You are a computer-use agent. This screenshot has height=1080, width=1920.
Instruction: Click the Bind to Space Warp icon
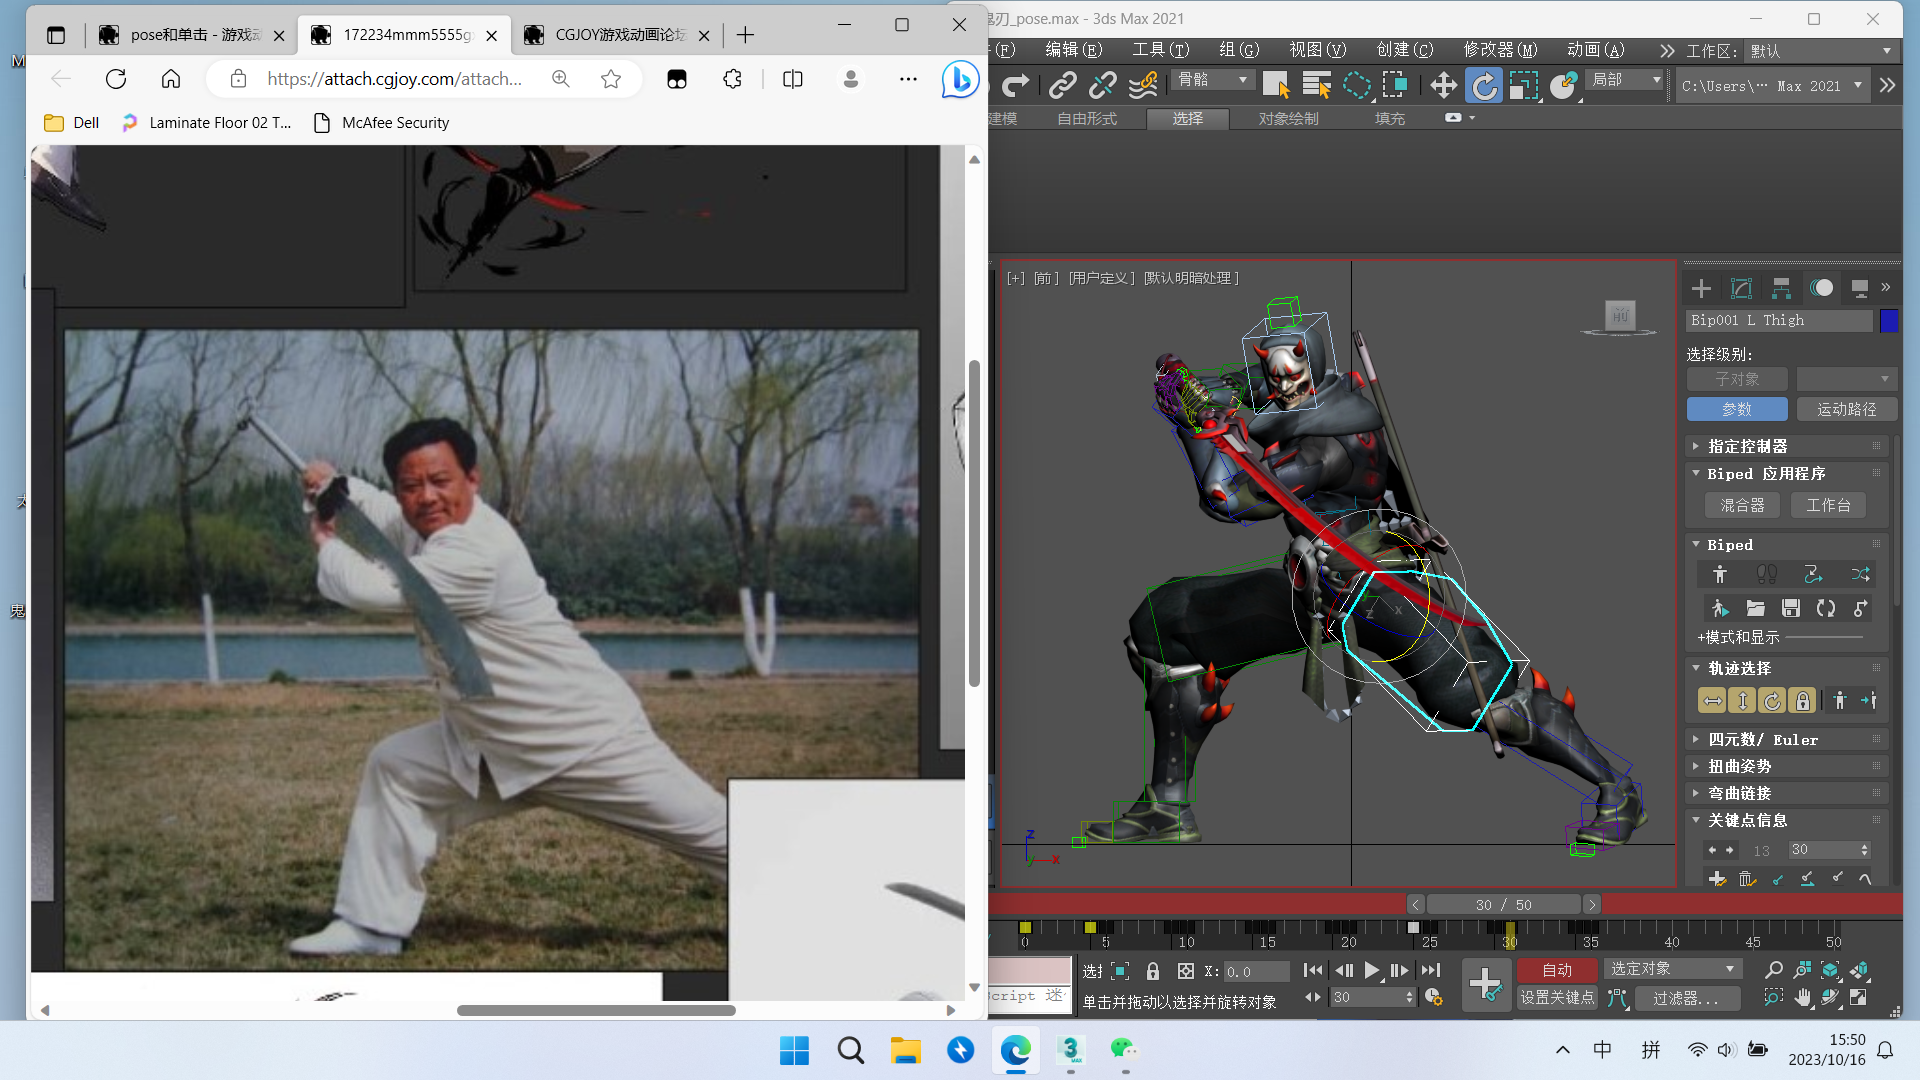[1143, 86]
